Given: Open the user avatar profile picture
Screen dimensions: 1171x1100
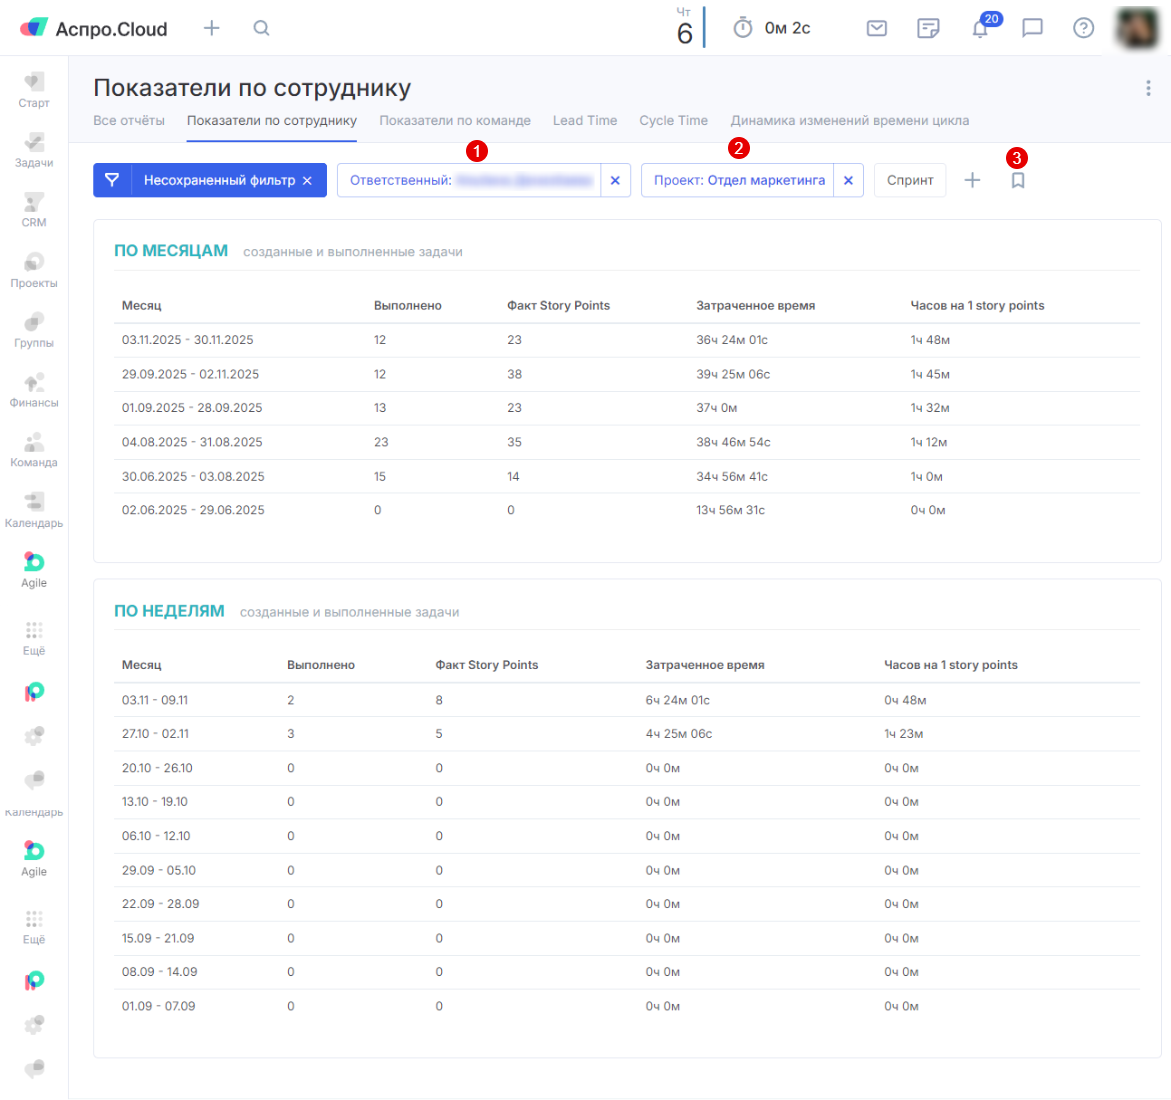Looking at the screenshot, I should [1137, 28].
